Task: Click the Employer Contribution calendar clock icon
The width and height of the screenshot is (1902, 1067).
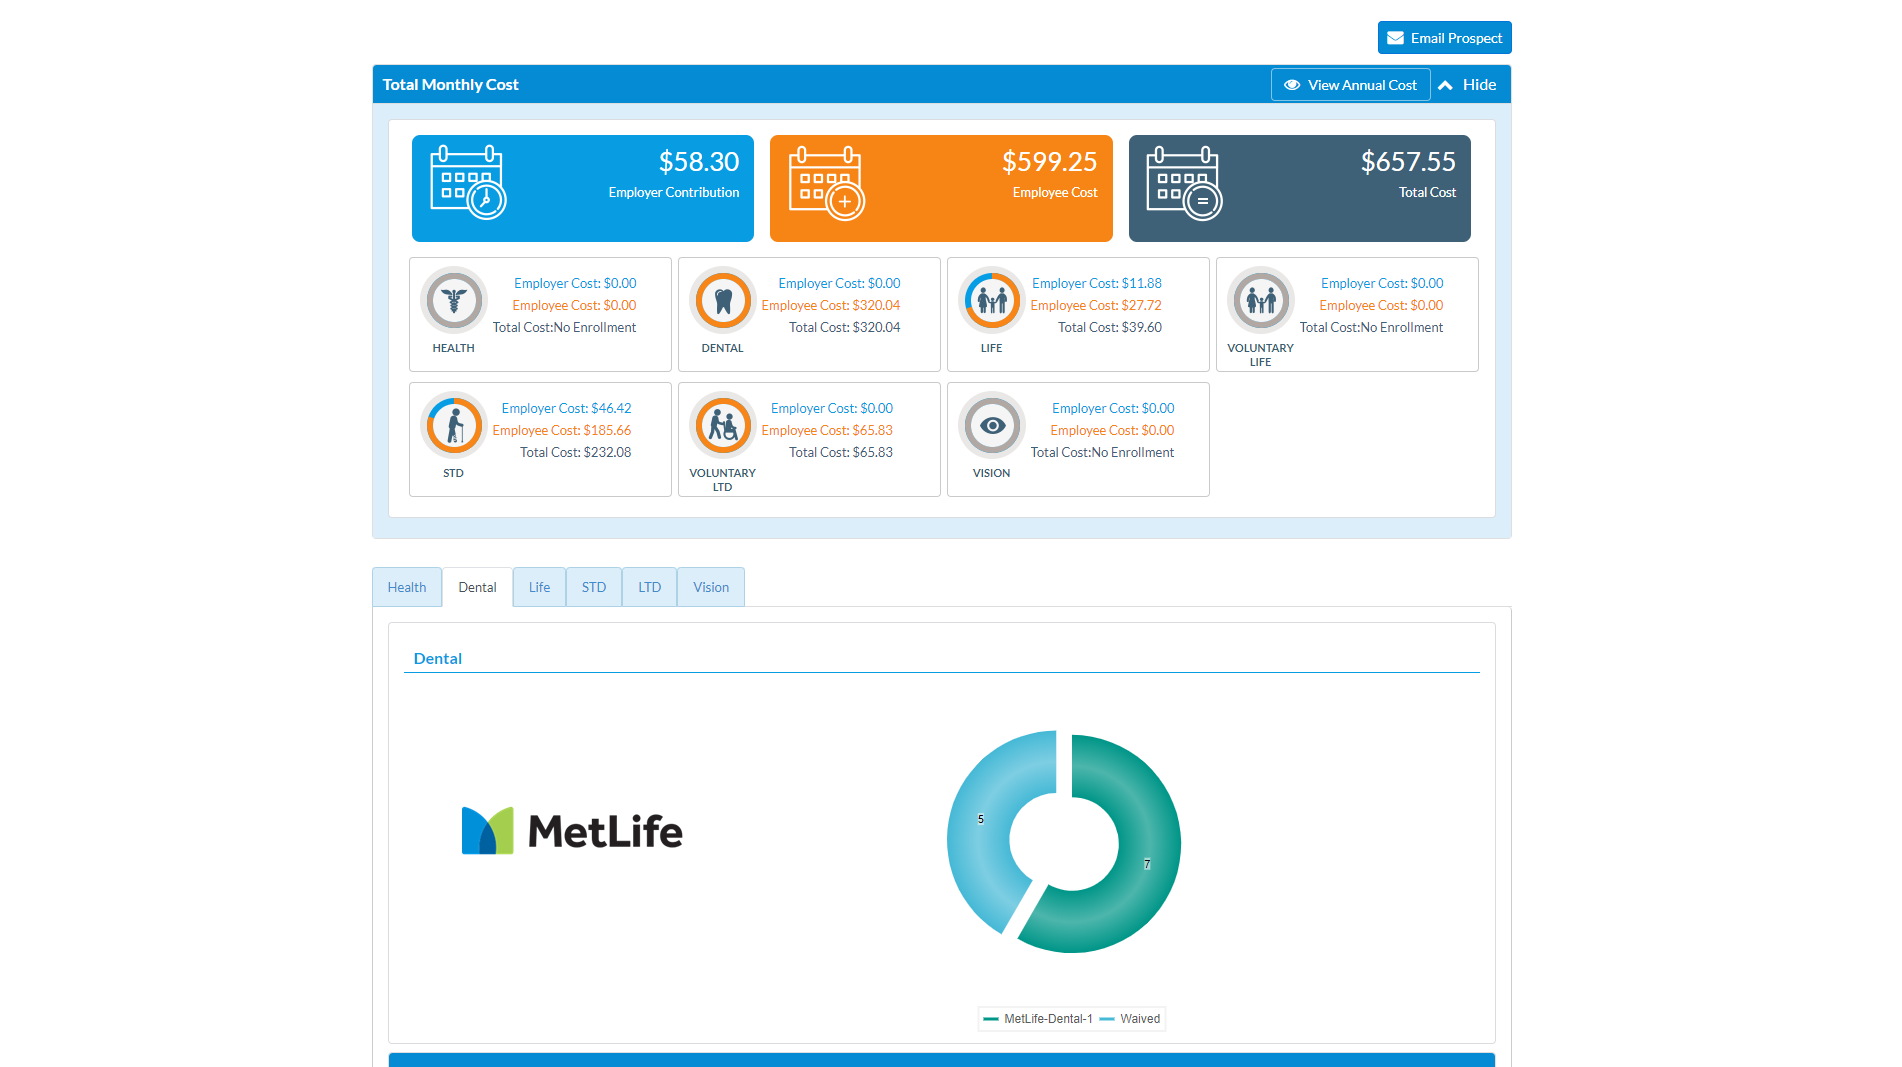Action: [468, 182]
